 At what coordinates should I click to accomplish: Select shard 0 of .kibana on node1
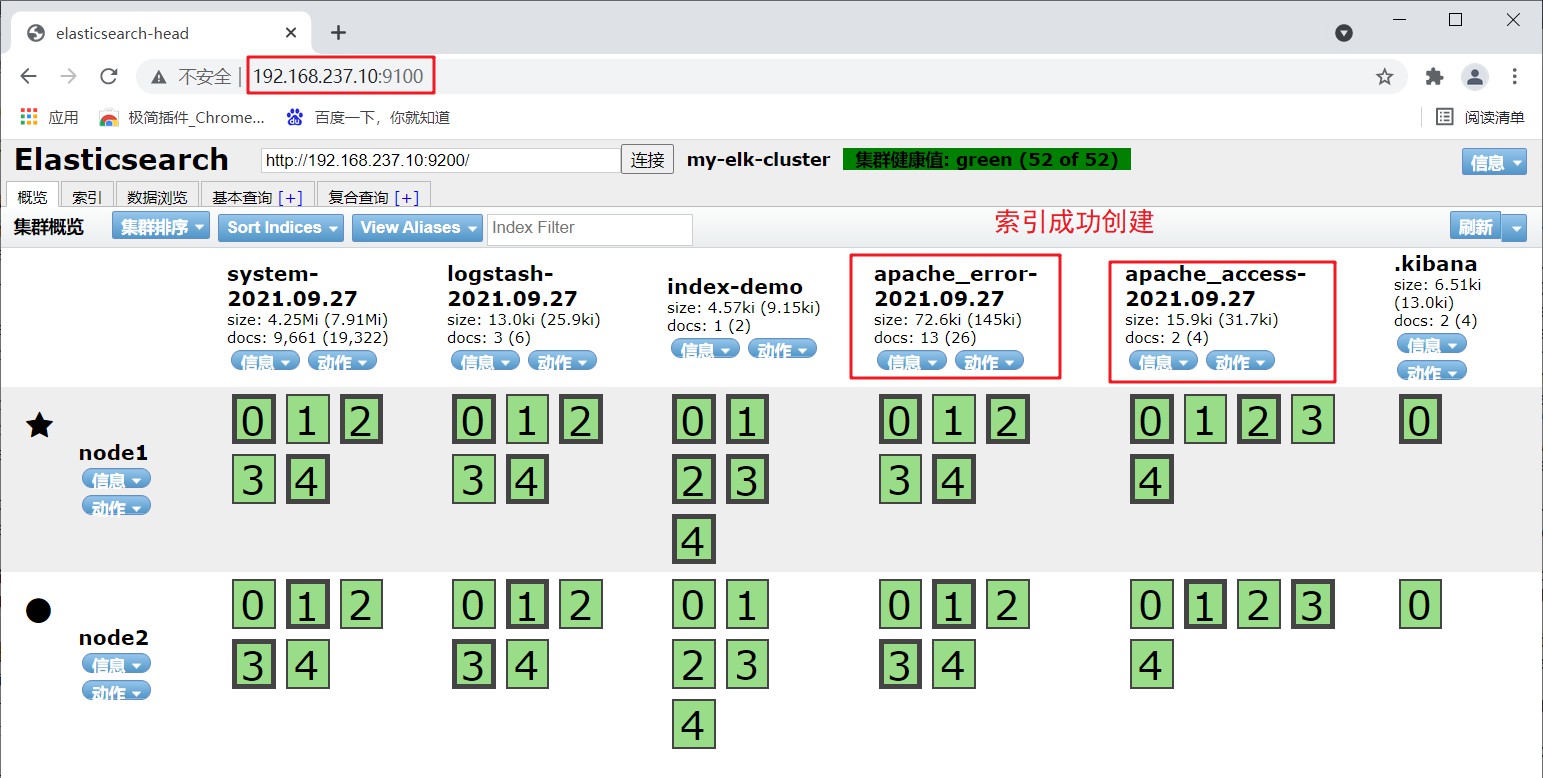[x=1420, y=420]
